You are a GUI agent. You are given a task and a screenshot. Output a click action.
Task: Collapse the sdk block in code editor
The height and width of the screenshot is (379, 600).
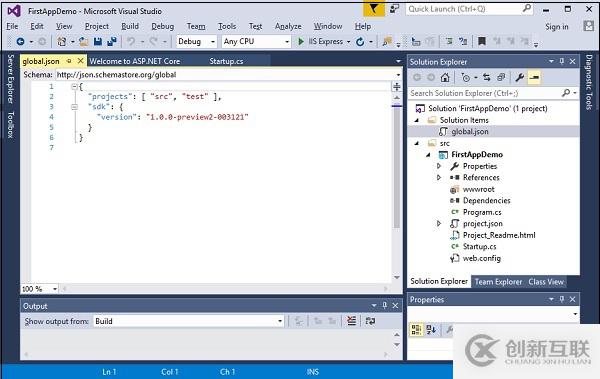coord(74,107)
